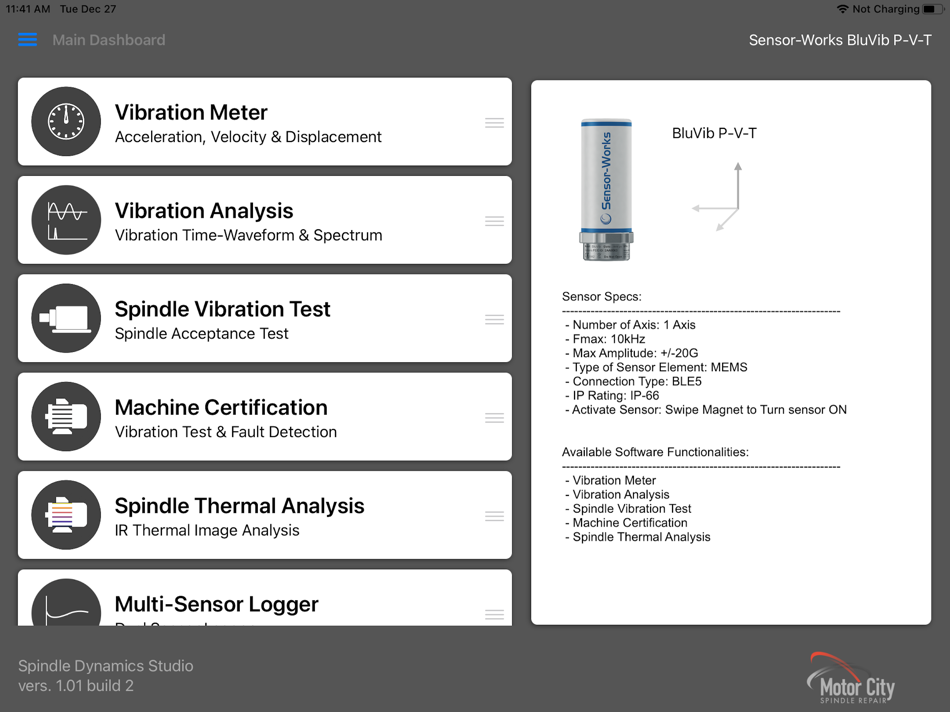Click 'Machine Certification' in functionalities list
The height and width of the screenshot is (712, 950).
tap(626, 522)
